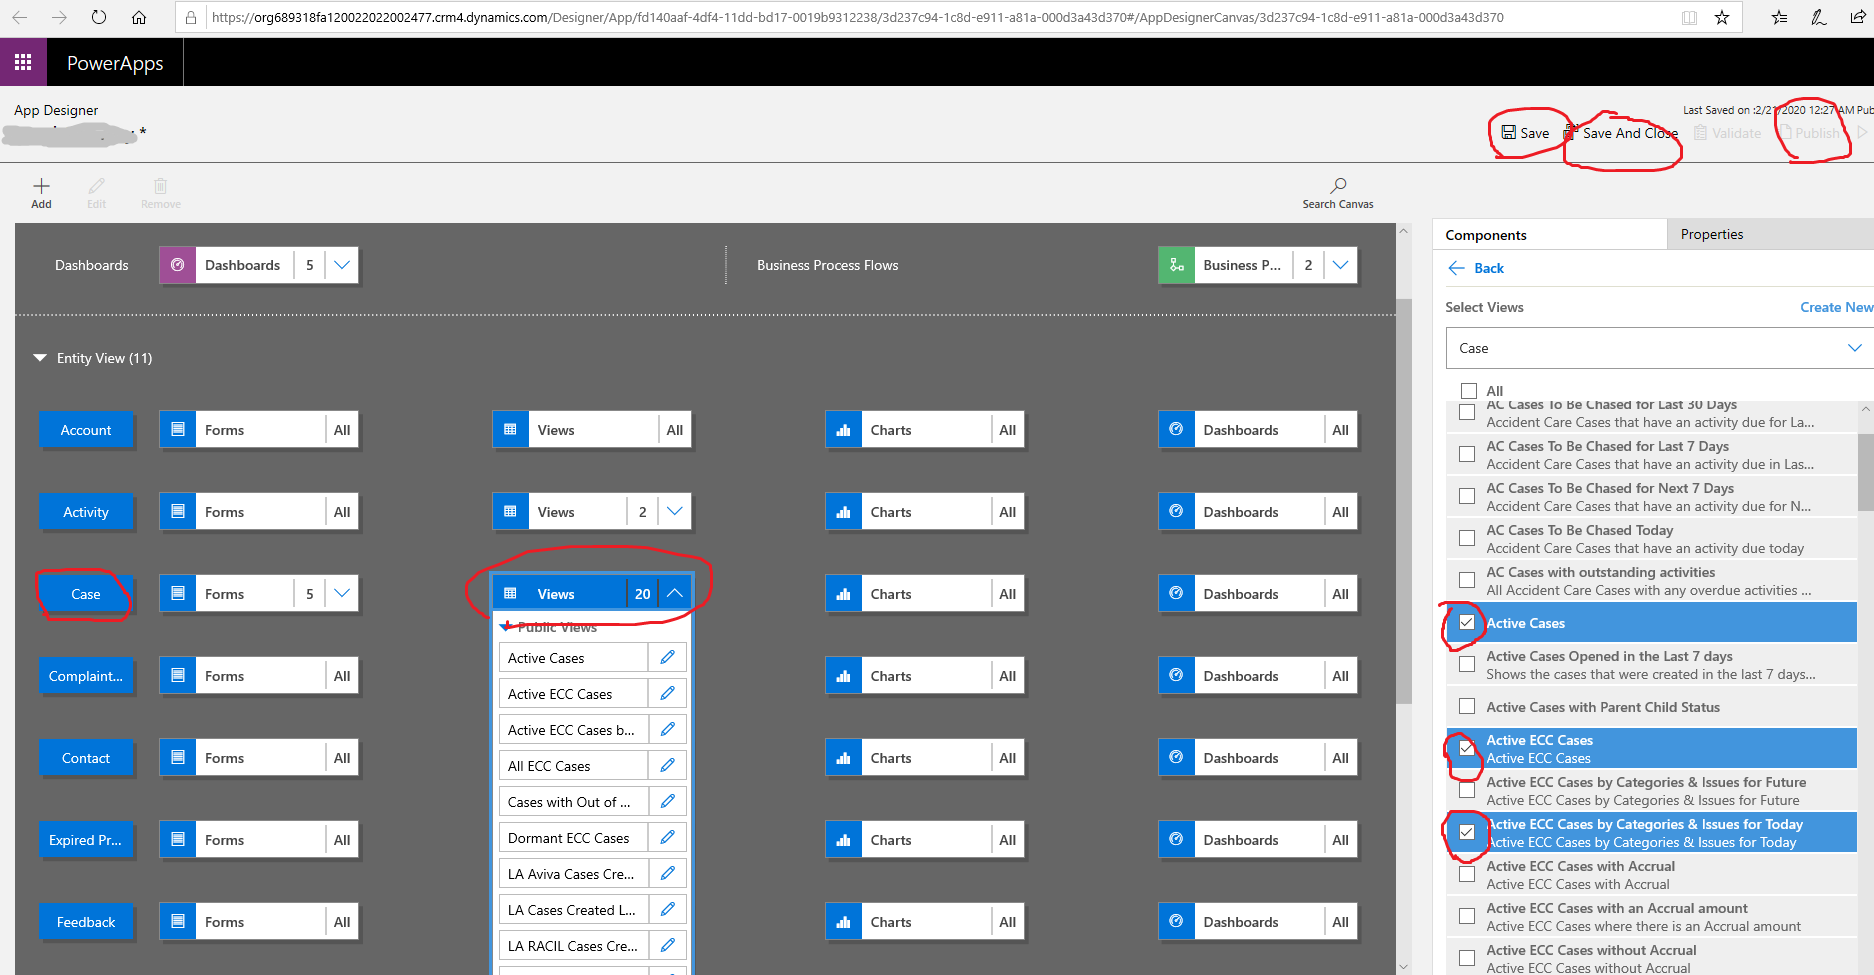Tick the All views checkbox

tap(1468, 391)
